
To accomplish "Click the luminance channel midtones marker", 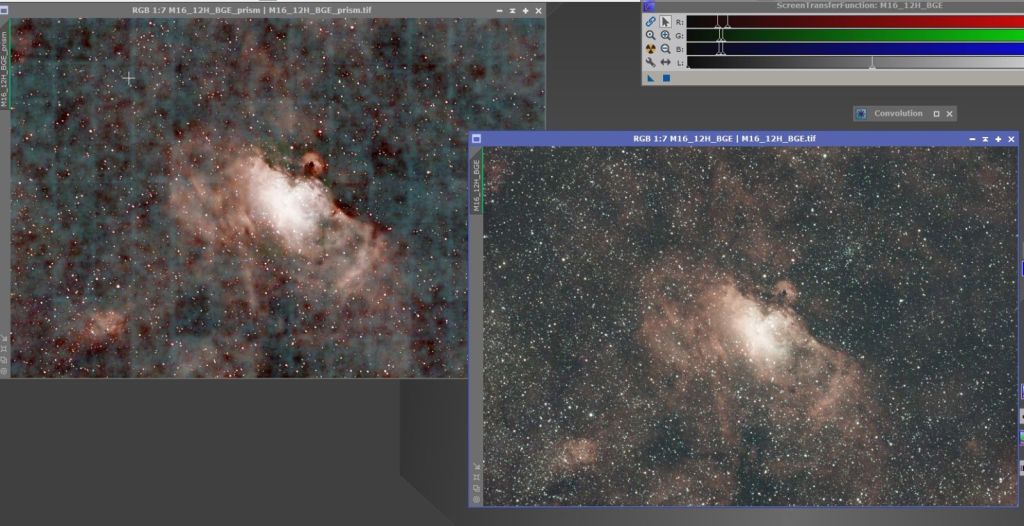I will 871,63.
